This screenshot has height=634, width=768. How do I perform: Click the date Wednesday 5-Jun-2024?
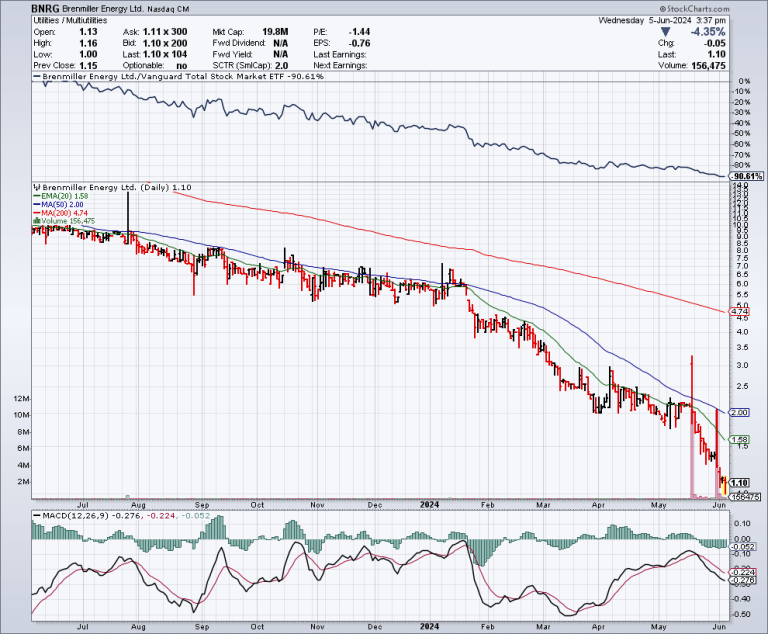(x=645, y=20)
